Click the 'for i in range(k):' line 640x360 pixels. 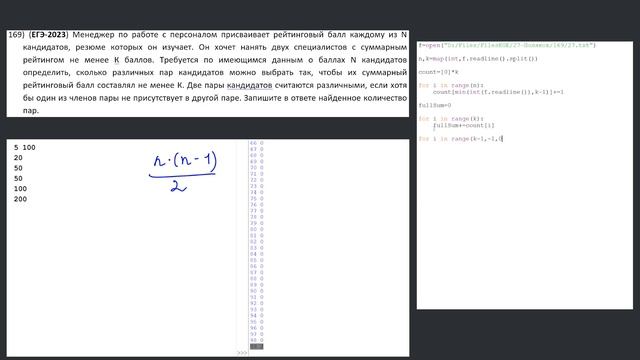[x=451, y=119]
